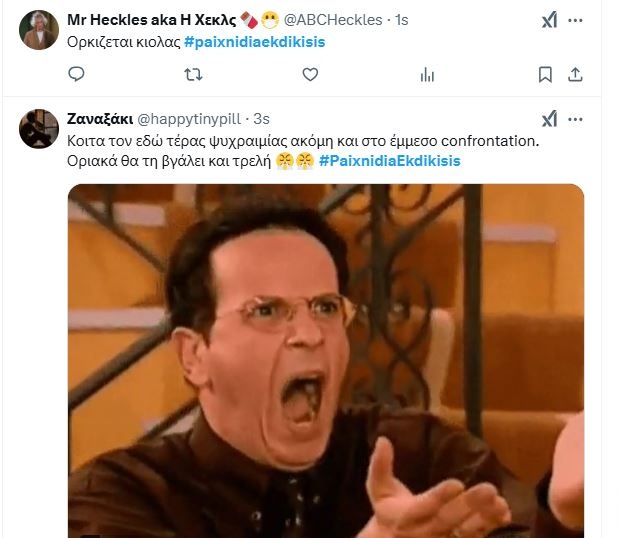
Task: Open the @ABCHeckles handle
Action: pyautogui.click(x=333, y=20)
